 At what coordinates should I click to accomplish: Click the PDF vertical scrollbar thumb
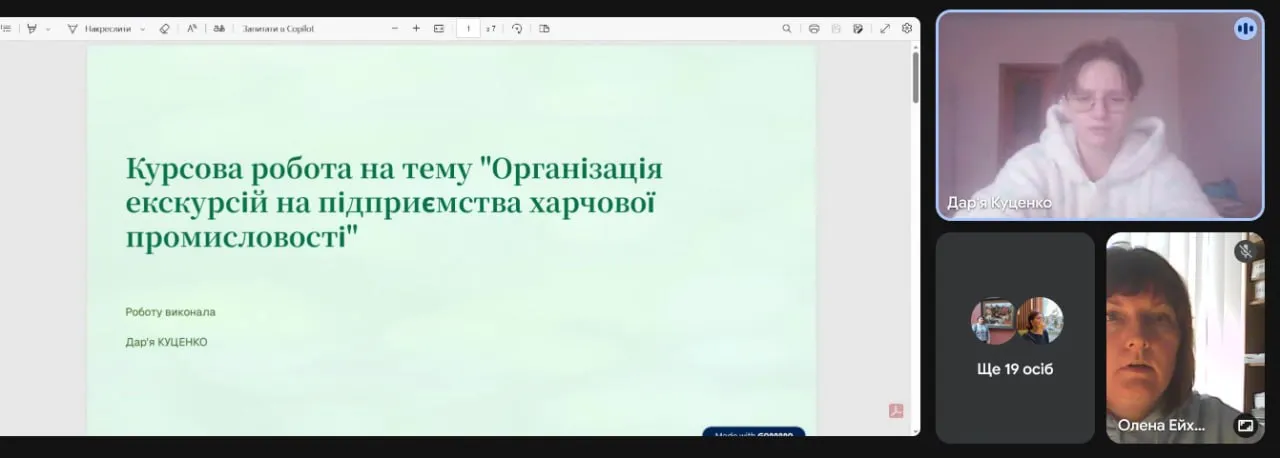pyautogui.click(x=915, y=77)
